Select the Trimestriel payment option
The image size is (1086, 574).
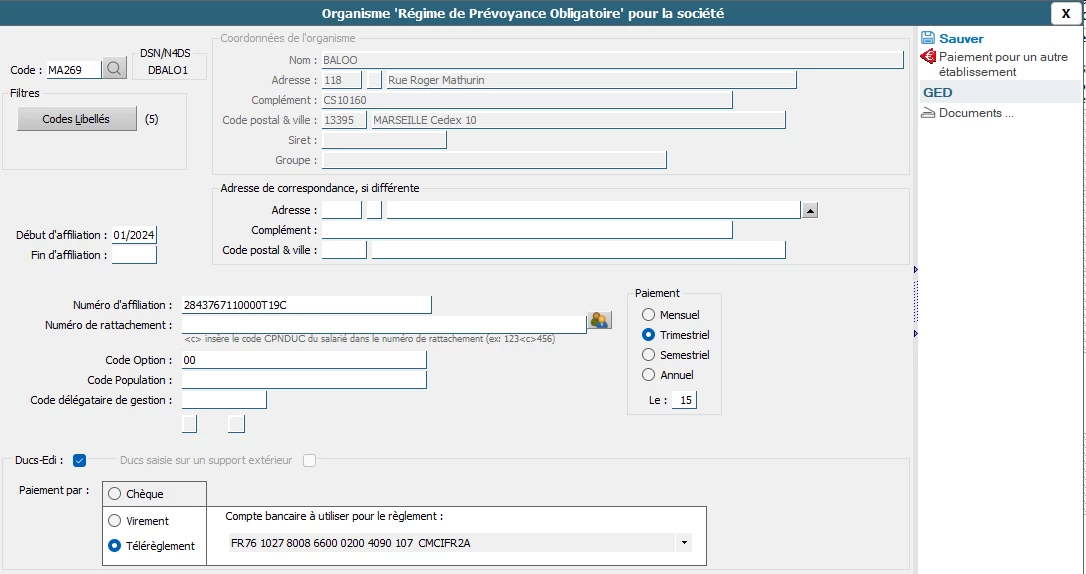click(648, 334)
